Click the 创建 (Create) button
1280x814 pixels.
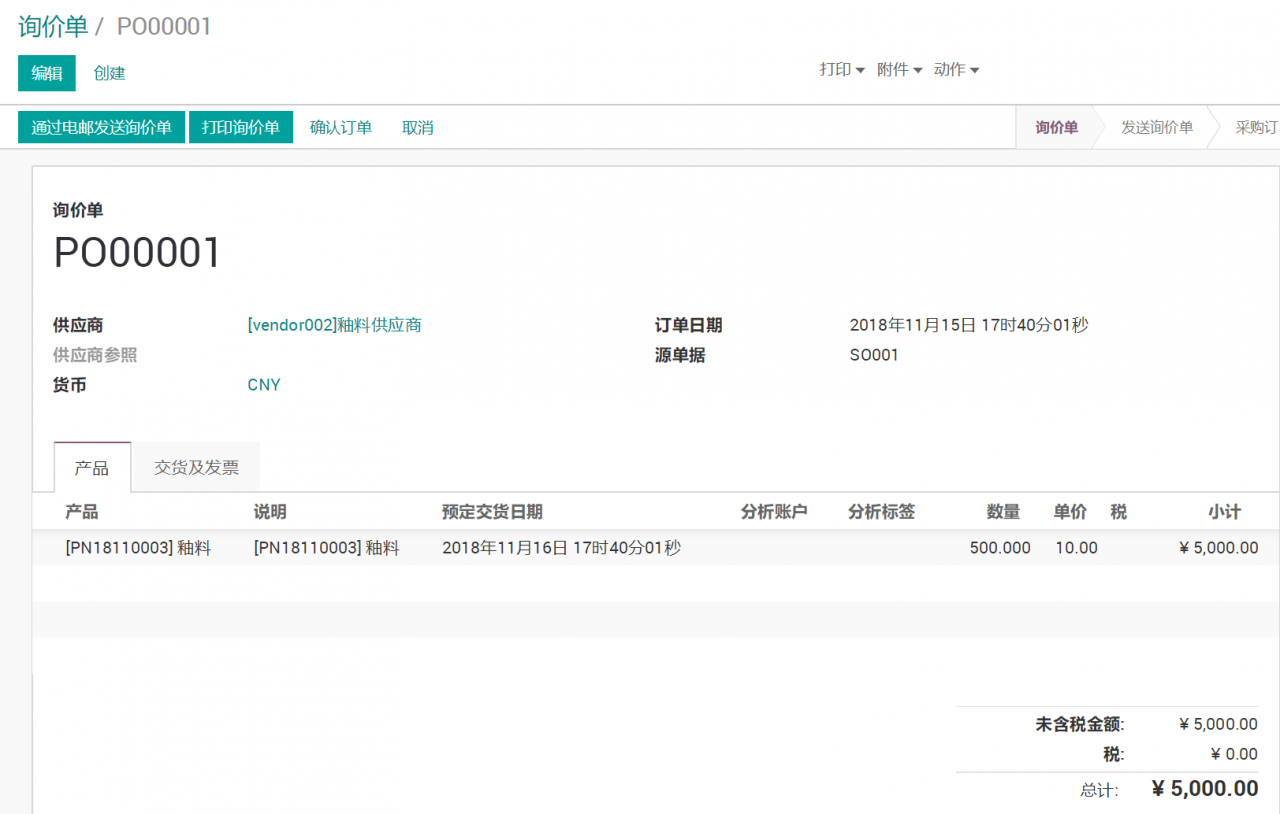coord(109,73)
